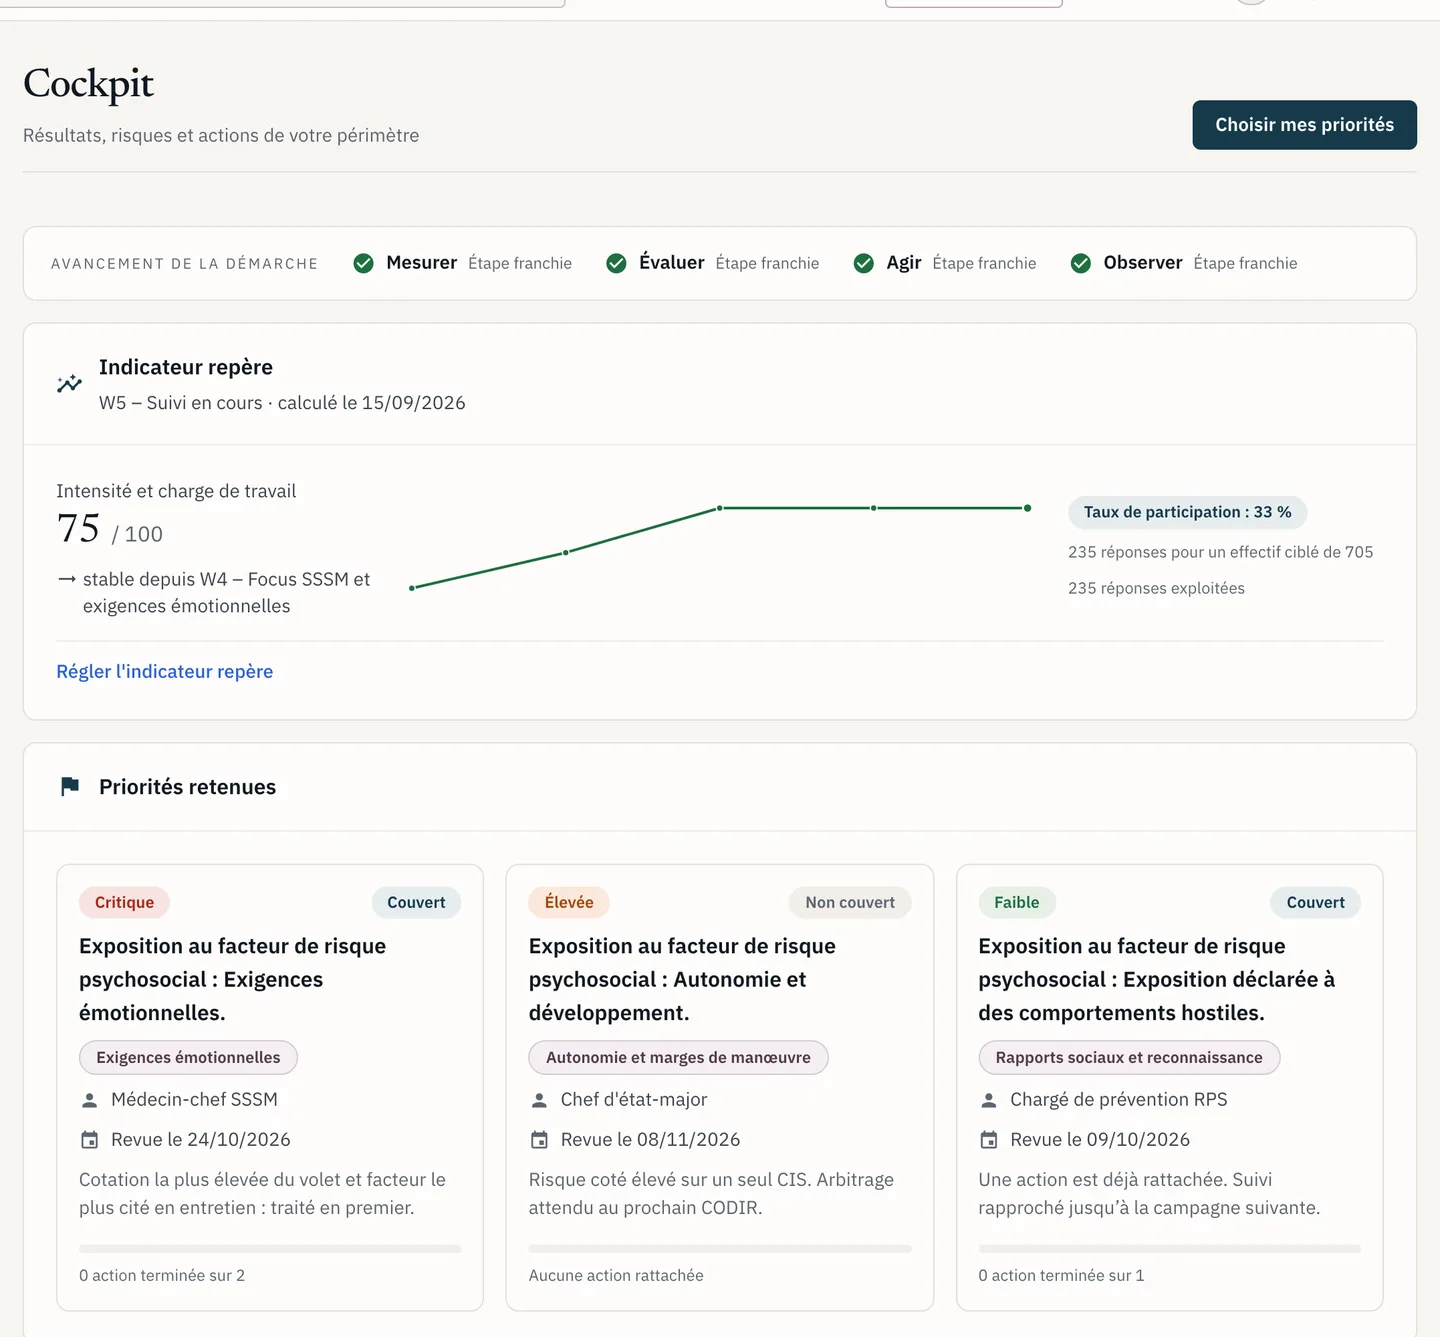Click the green check icon beside Mesurer
This screenshot has height=1337, width=1440.
coord(364,263)
